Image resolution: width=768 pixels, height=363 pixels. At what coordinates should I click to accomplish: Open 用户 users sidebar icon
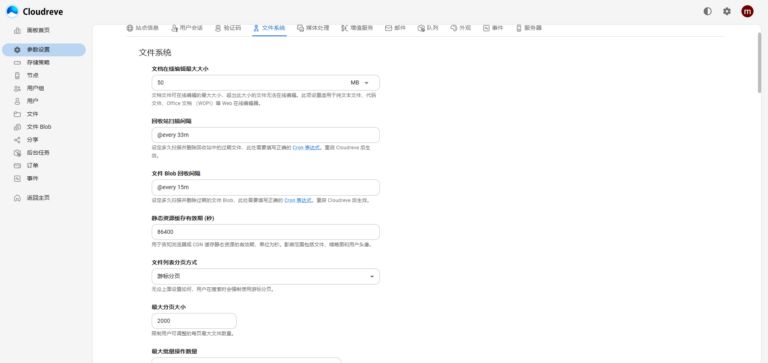tap(18, 101)
